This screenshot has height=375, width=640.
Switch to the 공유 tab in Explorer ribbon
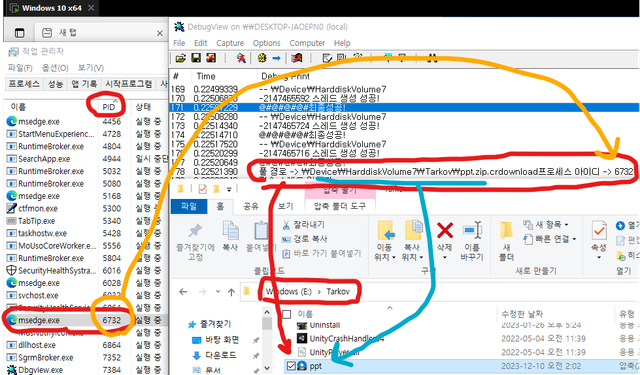point(251,206)
